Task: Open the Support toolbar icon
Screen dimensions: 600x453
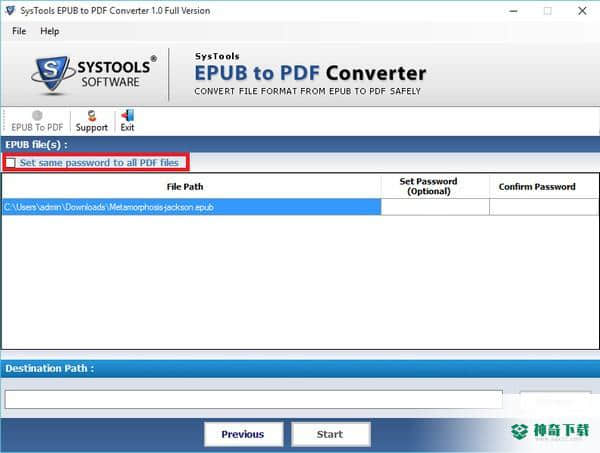Action: point(92,121)
